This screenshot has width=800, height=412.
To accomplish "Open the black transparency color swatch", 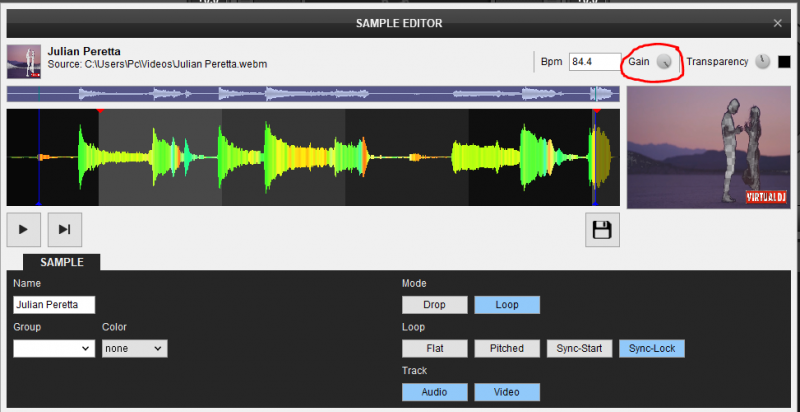I will (x=784, y=62).
